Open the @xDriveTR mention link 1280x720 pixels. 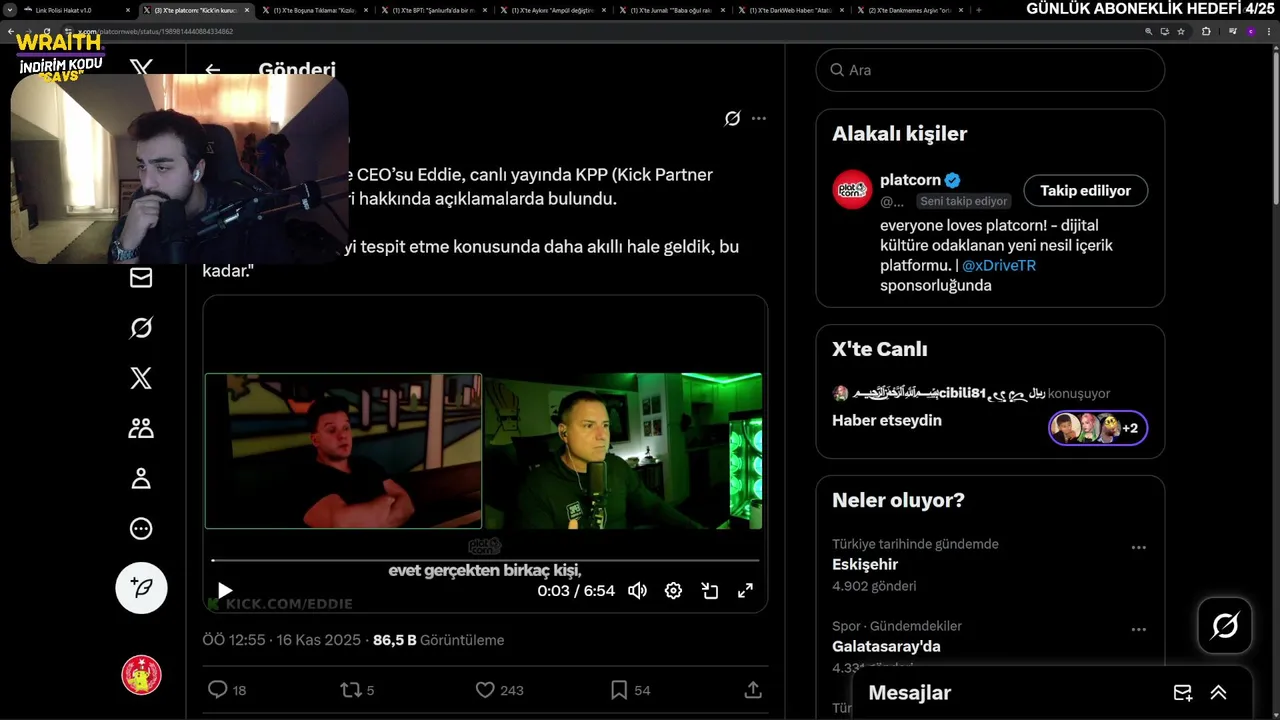point(998,265)
